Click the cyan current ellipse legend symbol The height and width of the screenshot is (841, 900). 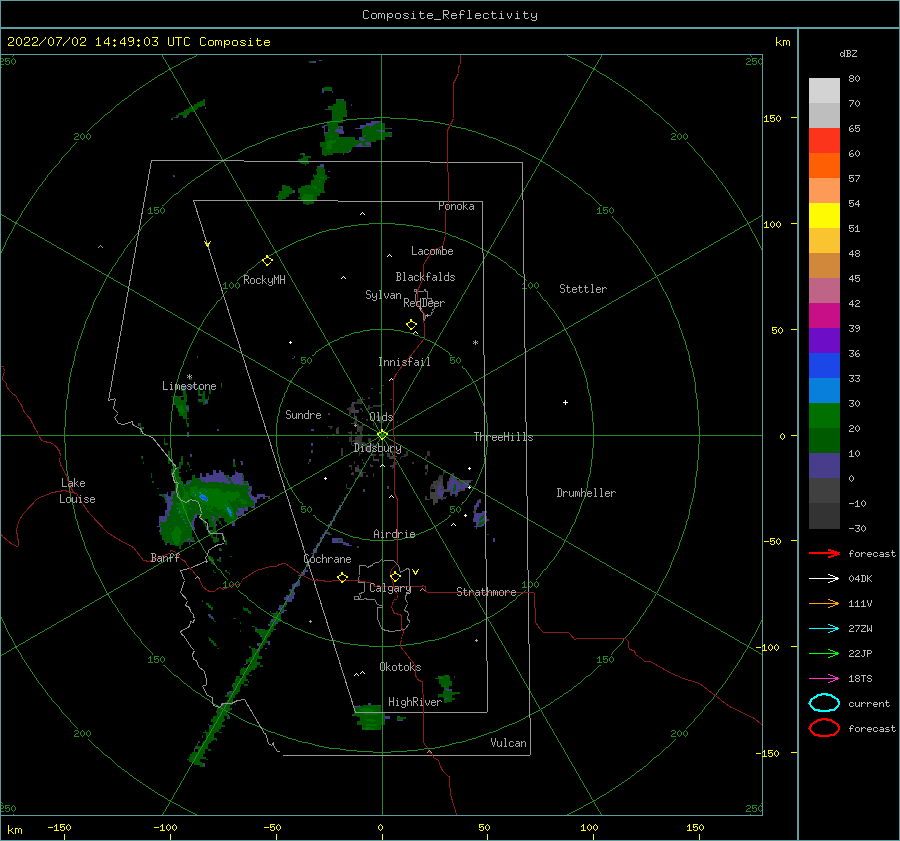[824, 703]
